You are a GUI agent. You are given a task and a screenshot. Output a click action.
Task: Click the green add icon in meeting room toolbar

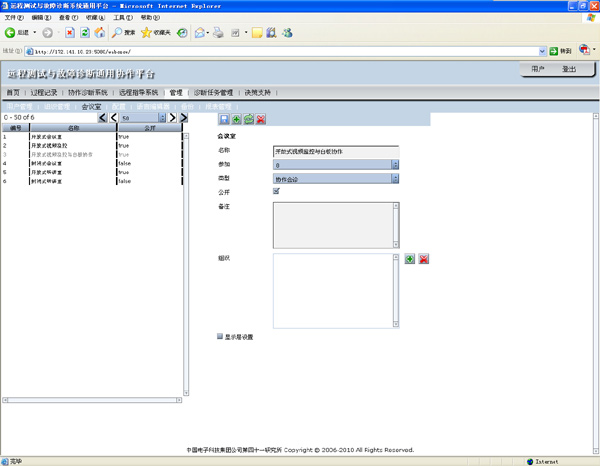[236, 119]
